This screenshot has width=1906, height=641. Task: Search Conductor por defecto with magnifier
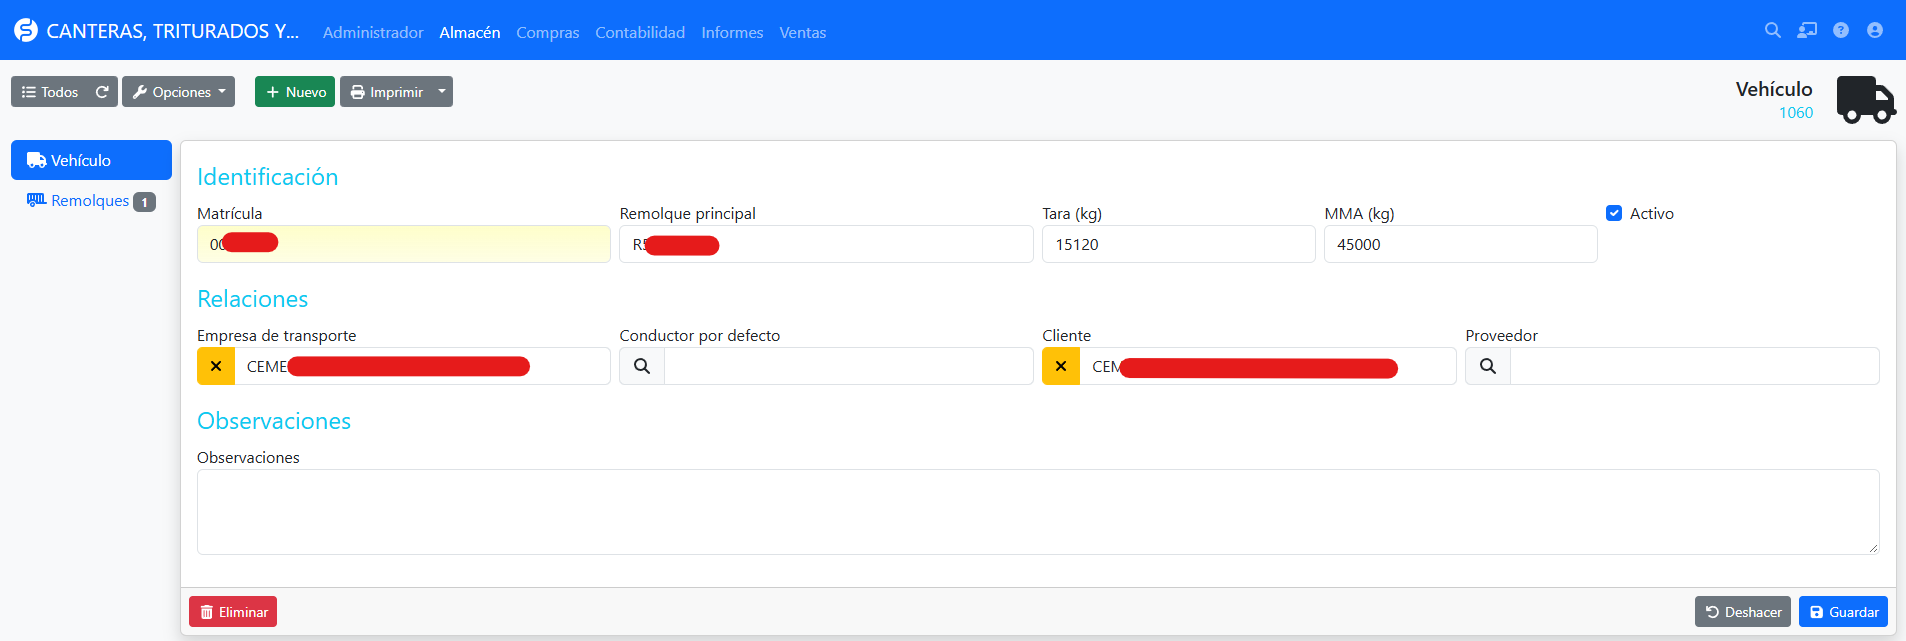(x=642, y=366)
